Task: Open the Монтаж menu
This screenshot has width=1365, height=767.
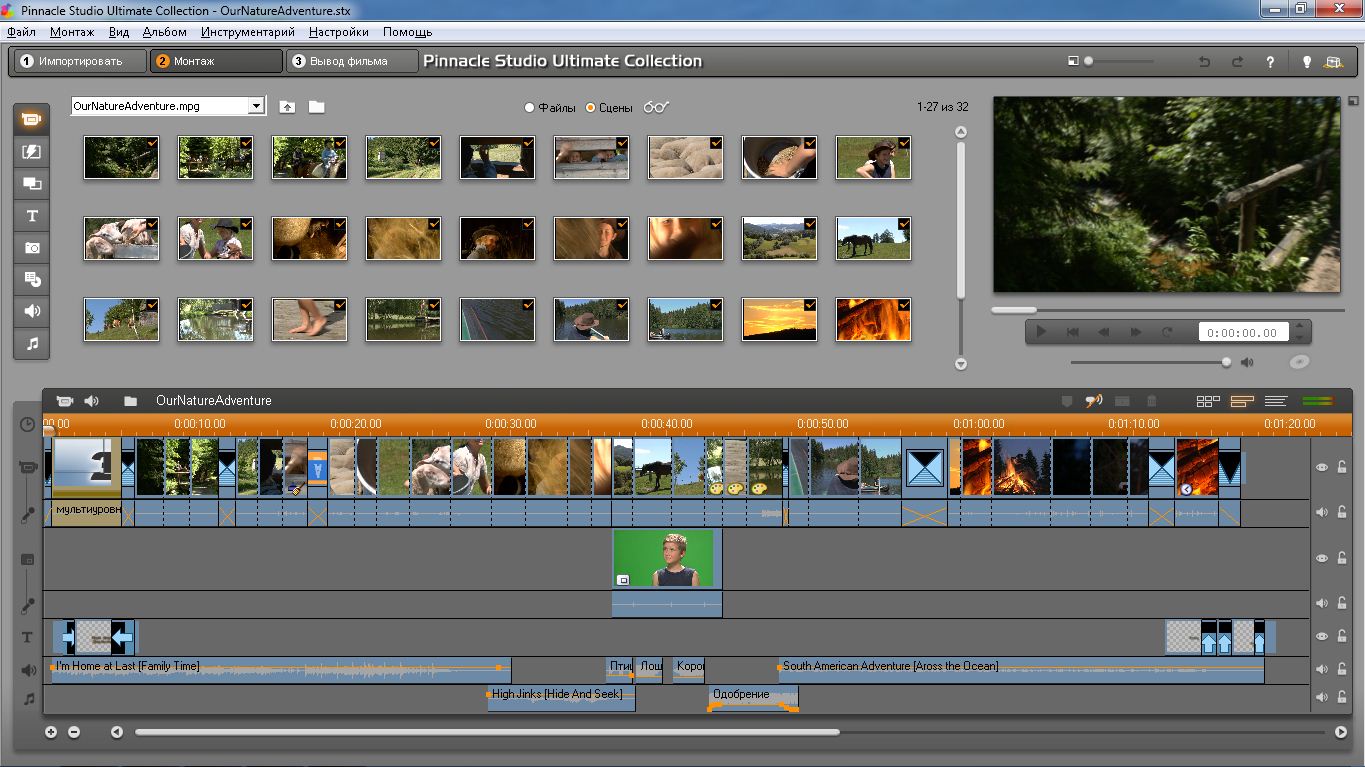Action: (x=72, y=32)
